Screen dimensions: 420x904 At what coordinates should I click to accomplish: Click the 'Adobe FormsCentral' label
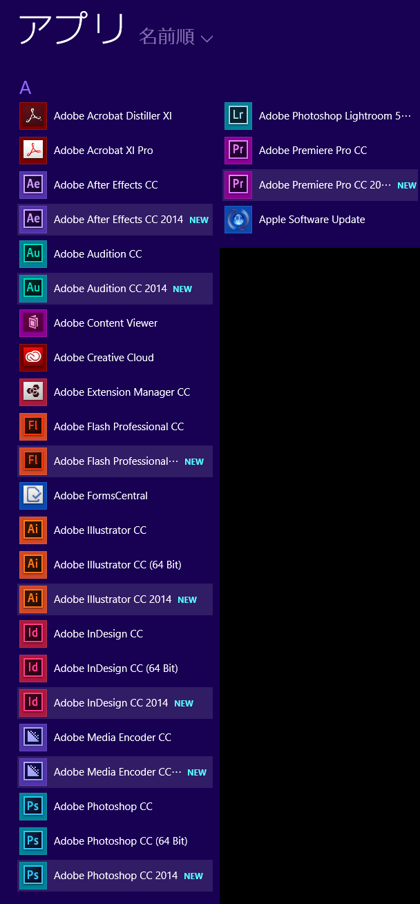(100, 496)
